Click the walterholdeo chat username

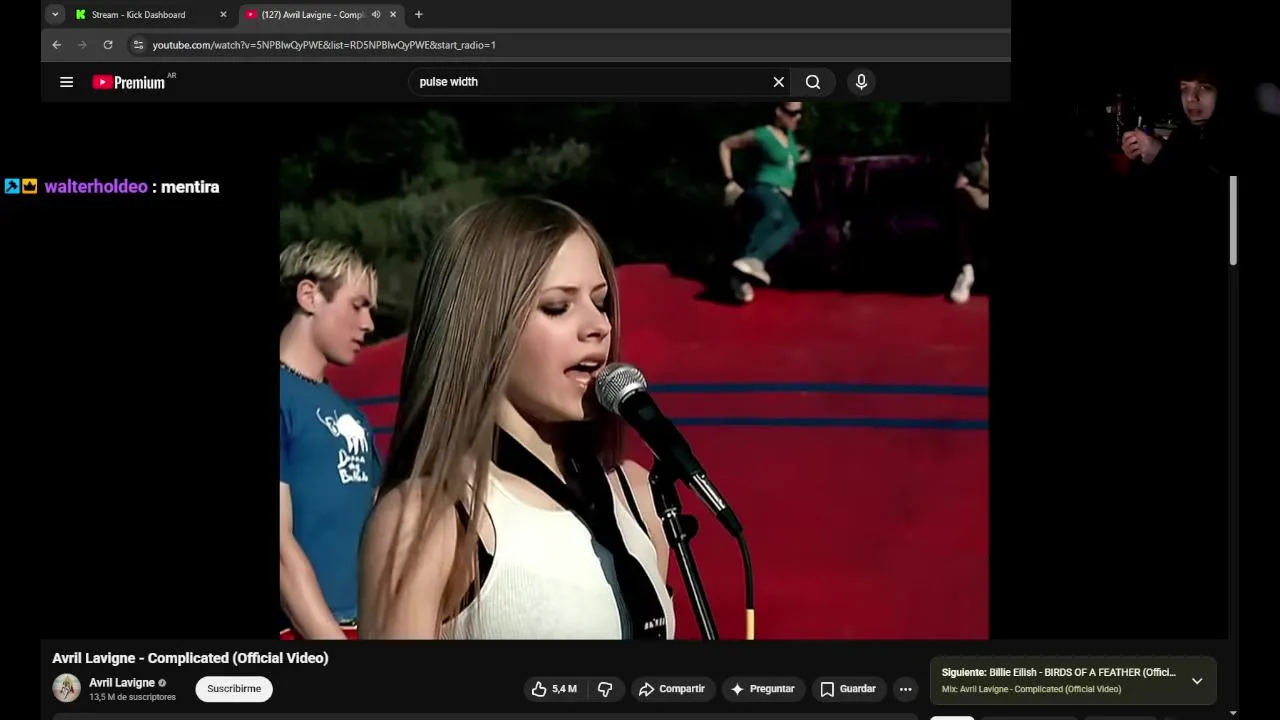tap(96, 187)
